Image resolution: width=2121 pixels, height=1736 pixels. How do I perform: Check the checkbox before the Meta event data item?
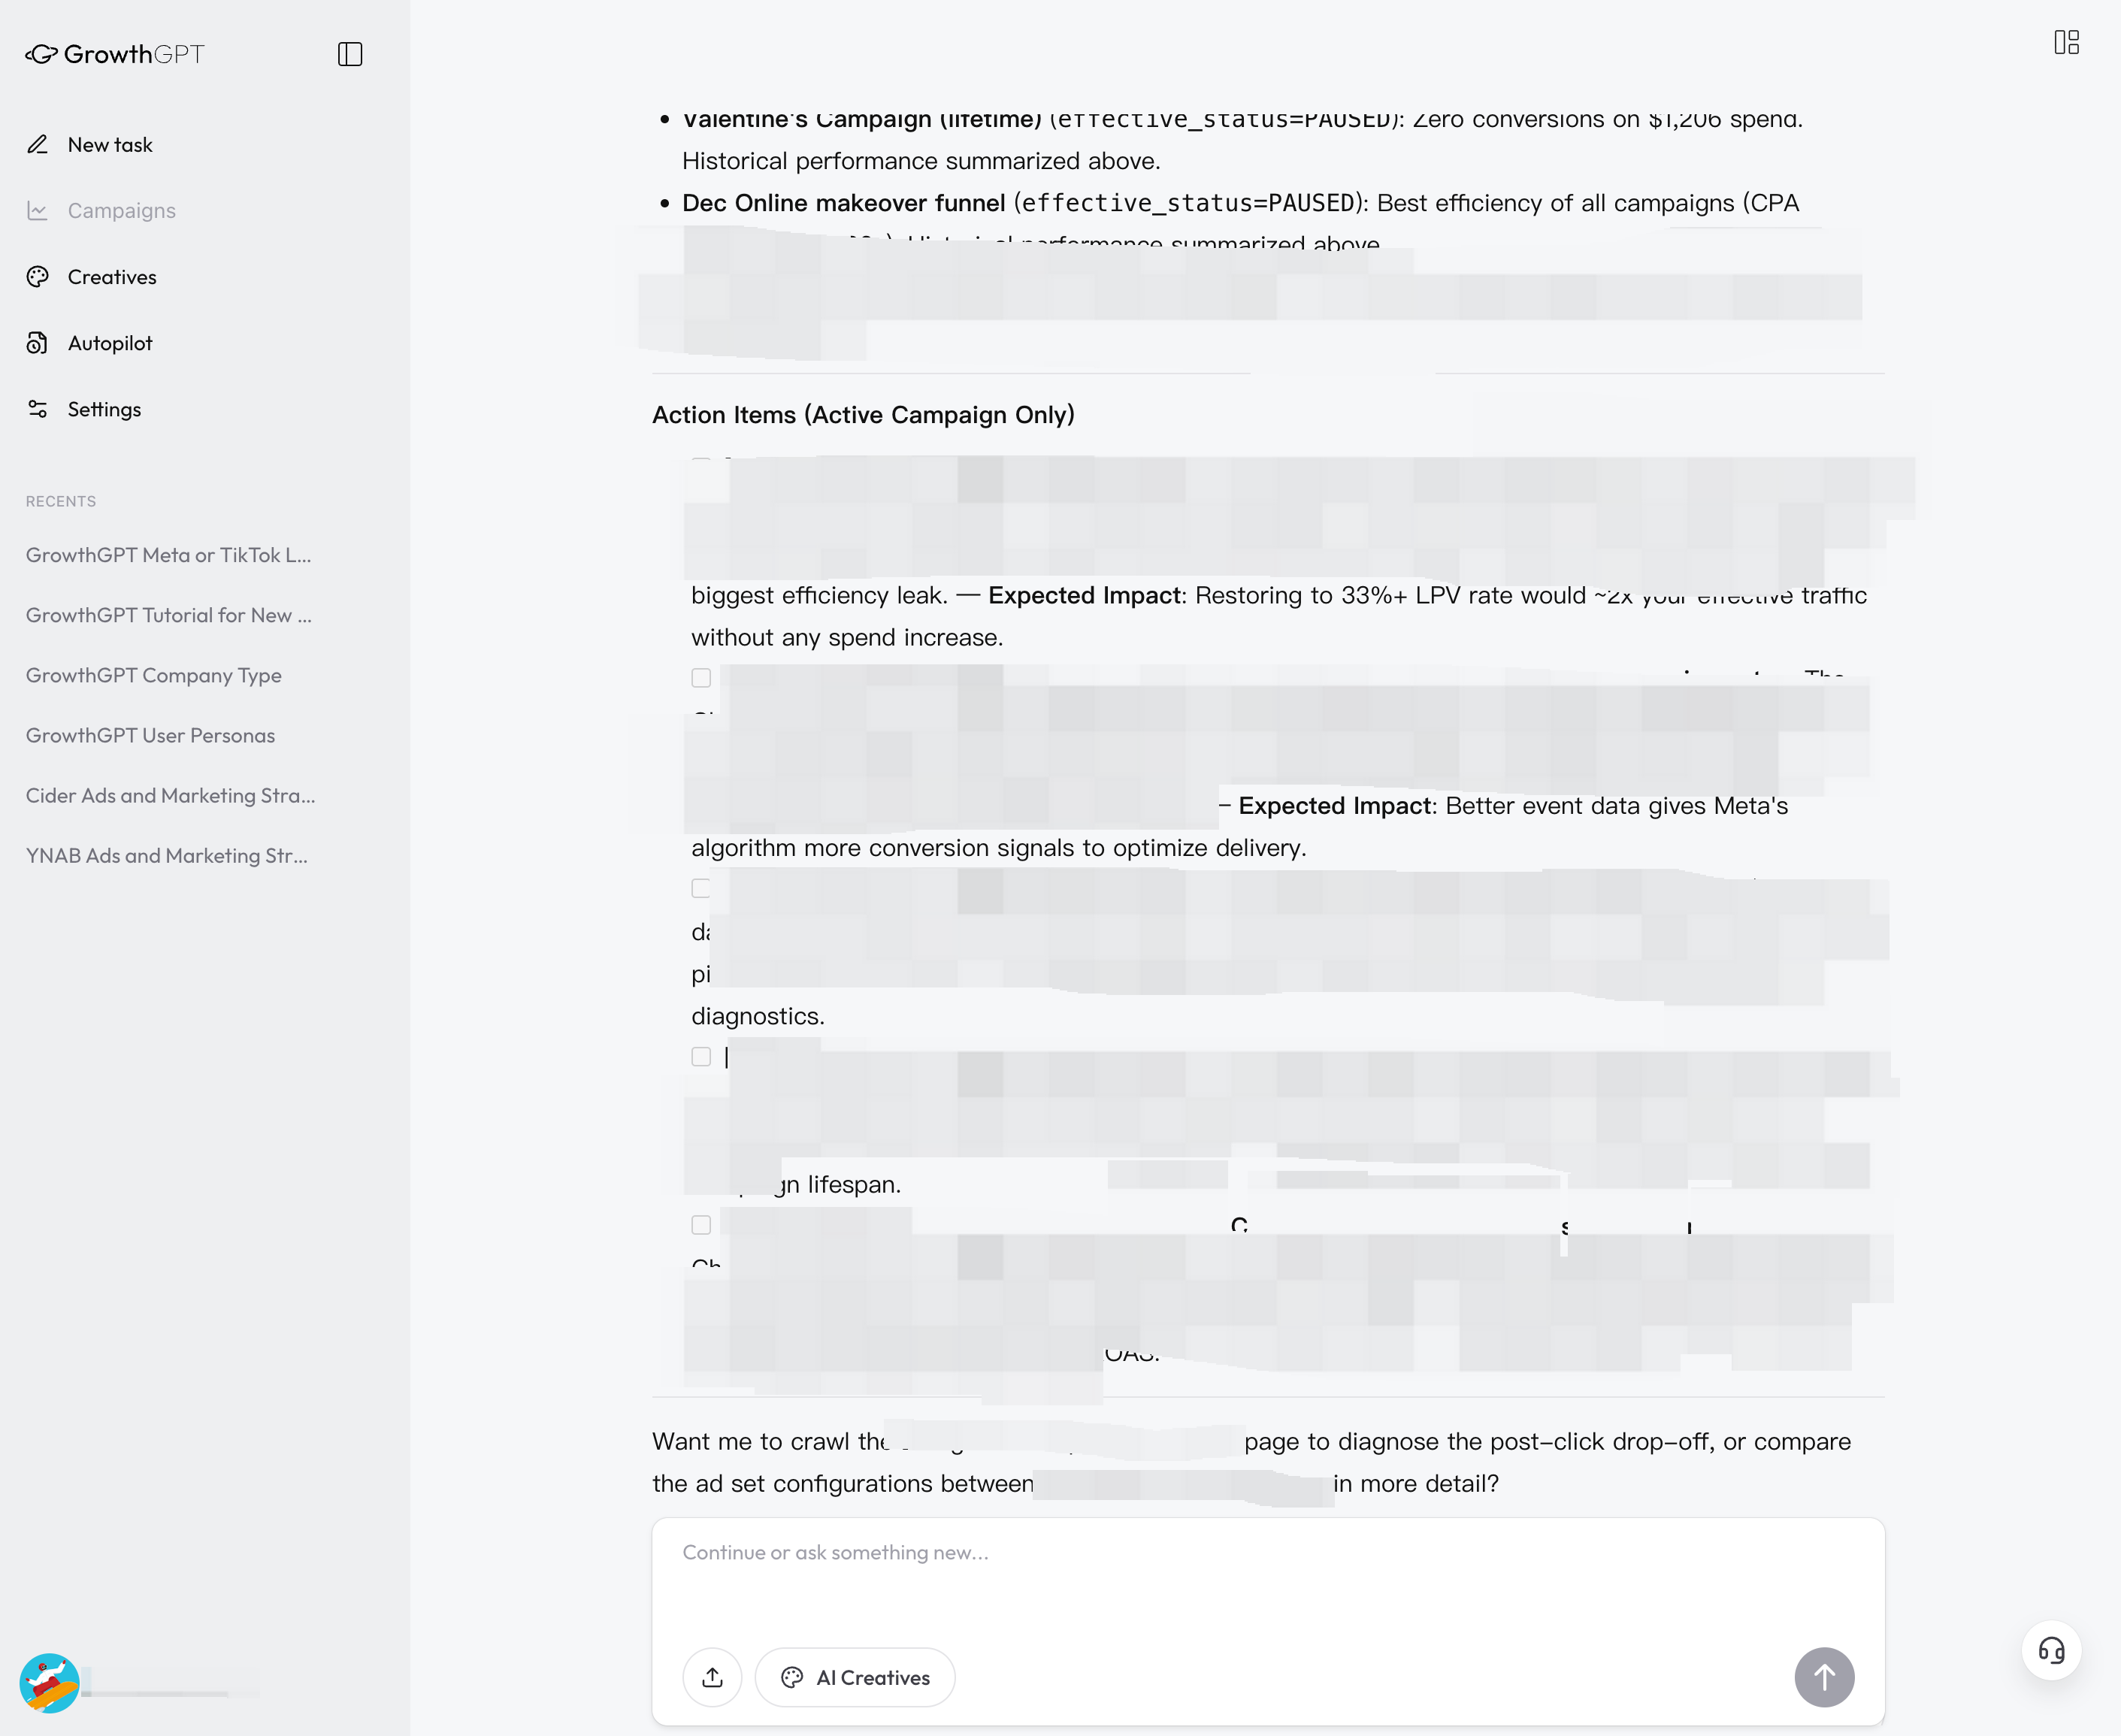click(x=701, y=678)
